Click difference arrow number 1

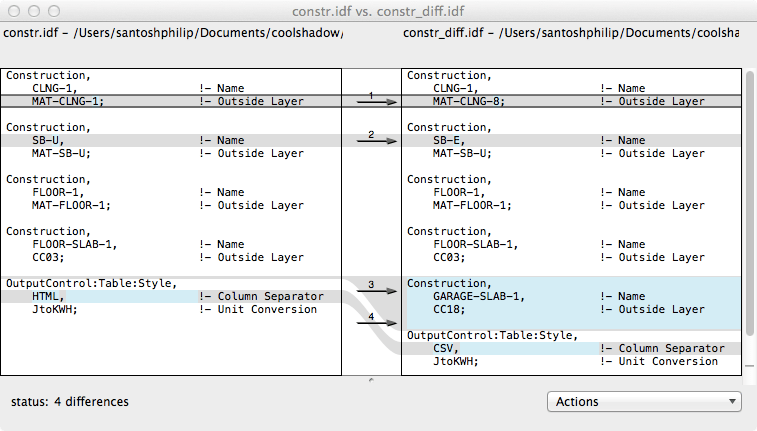tap(377, 101)
